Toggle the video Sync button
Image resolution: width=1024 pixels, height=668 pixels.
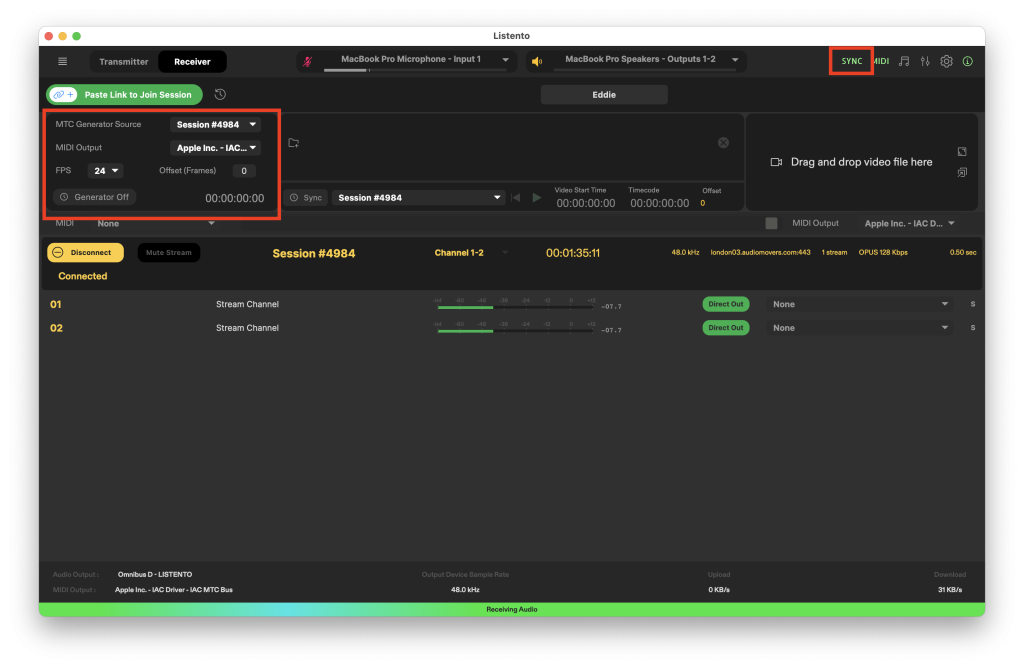tap(306, 197)
